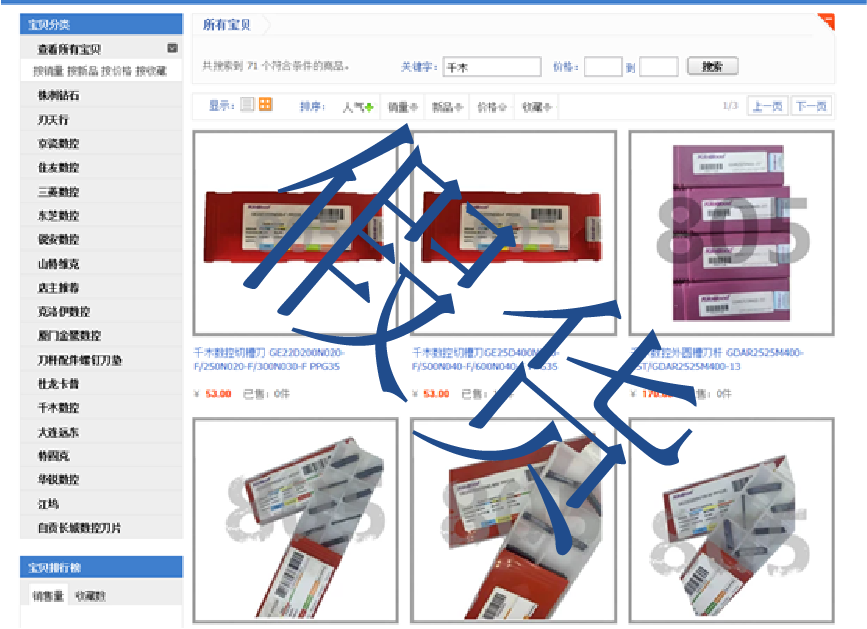Open the 特固克 category
This screenshot has width=867, height=629.
53,456
